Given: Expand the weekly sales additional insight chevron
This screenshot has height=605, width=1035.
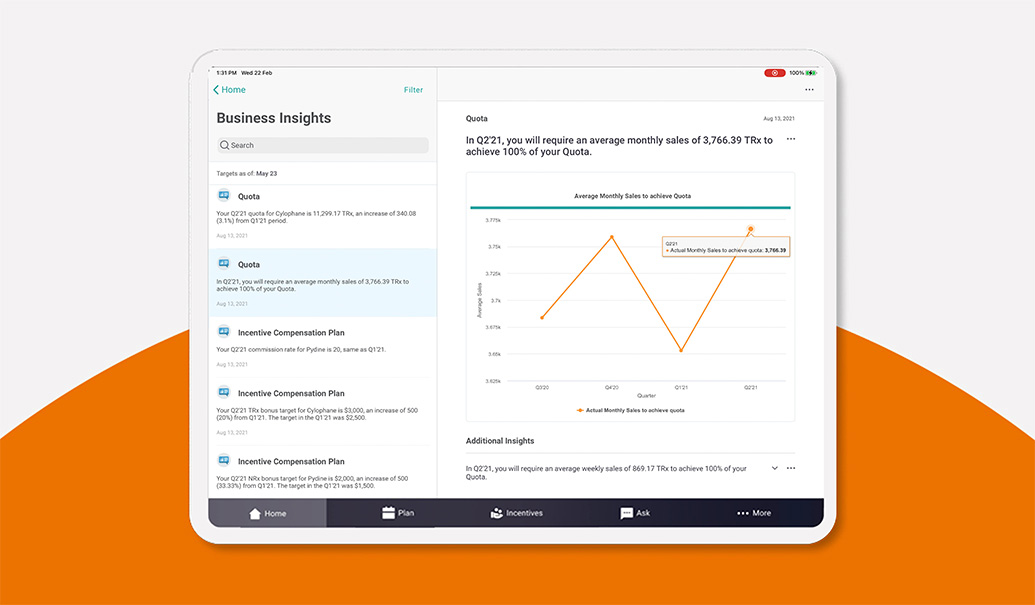Looking at the screenshot, I should tap(774, 468).
